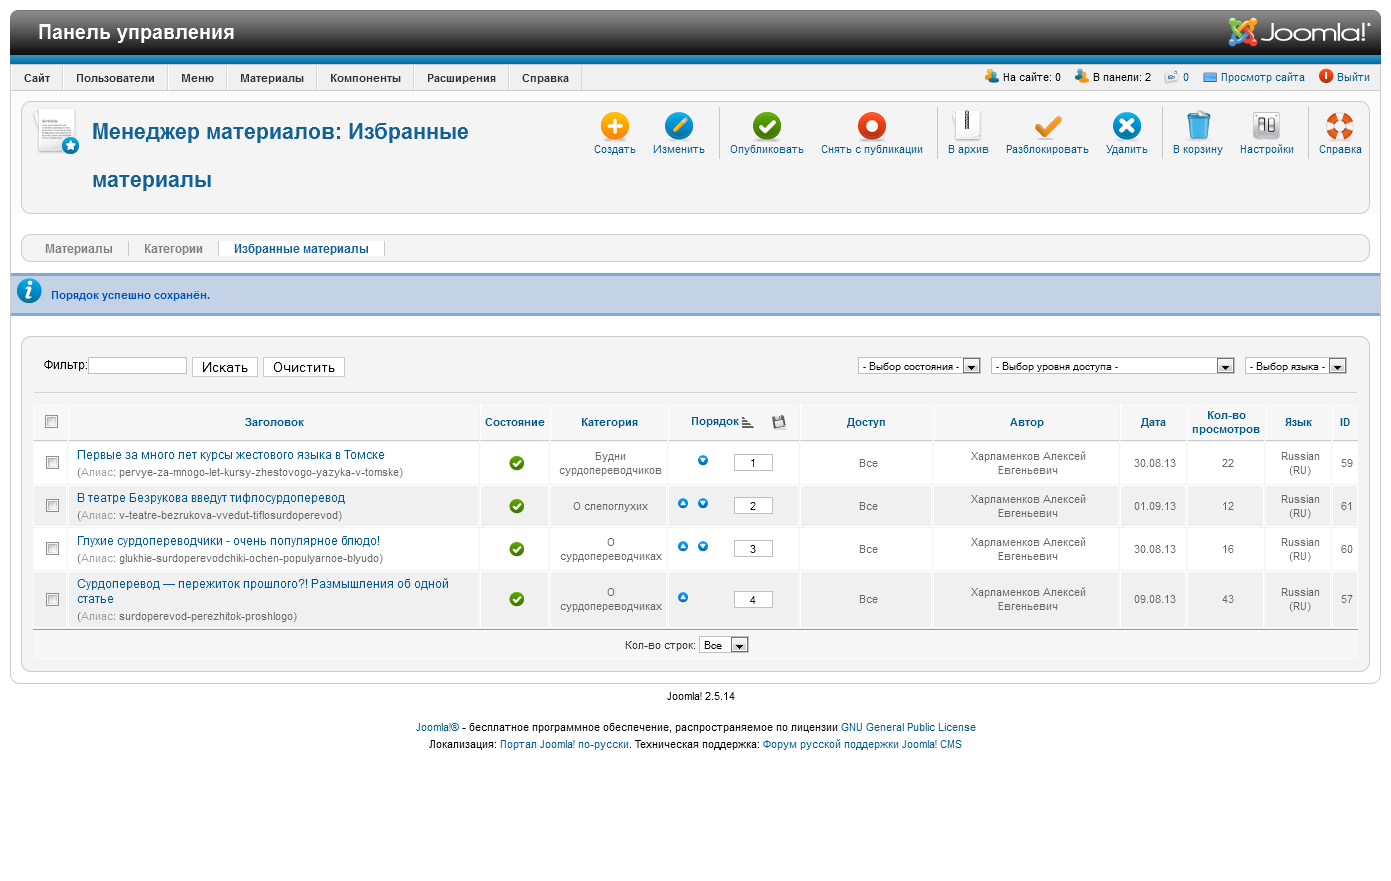The height and width of the screenshot is (881, 1391).
Task: Open the Материалы top menu
Action: coord(272,78)
